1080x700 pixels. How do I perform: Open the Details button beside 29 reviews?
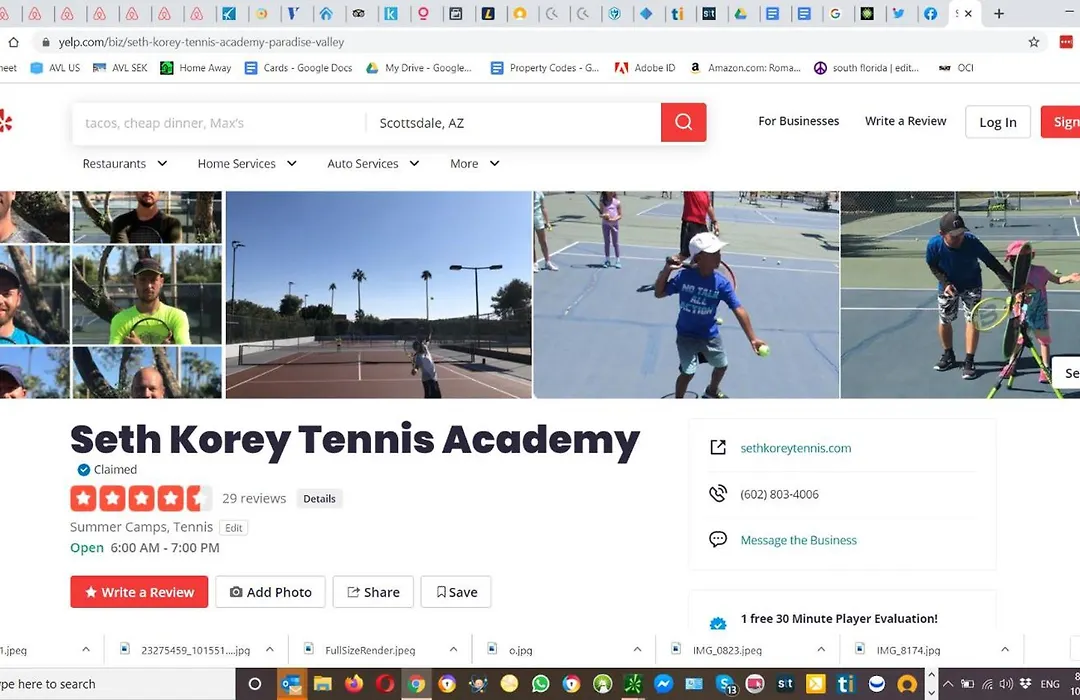pyautogui.click(x=320, y=499)
